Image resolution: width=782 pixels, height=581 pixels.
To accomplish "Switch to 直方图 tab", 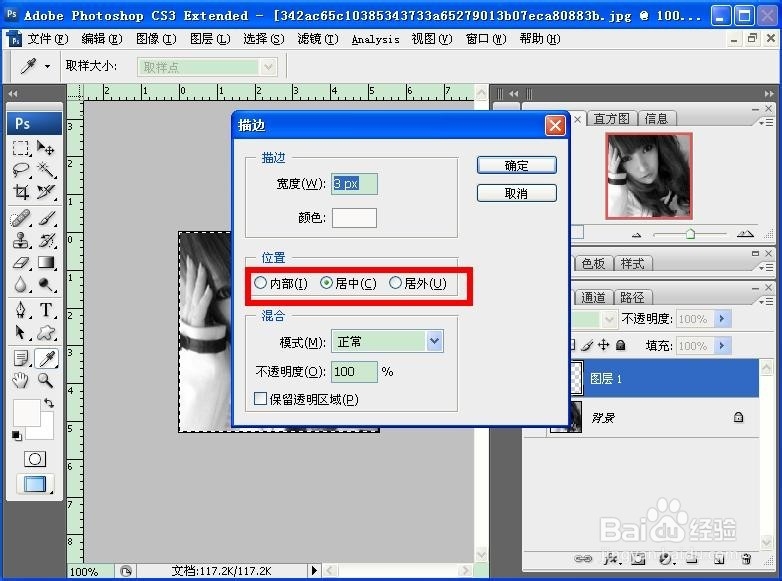I will tap(611, 119).
